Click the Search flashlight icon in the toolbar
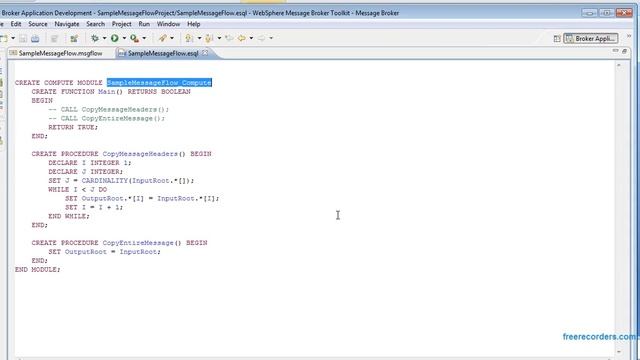 [x=163, y=38]
